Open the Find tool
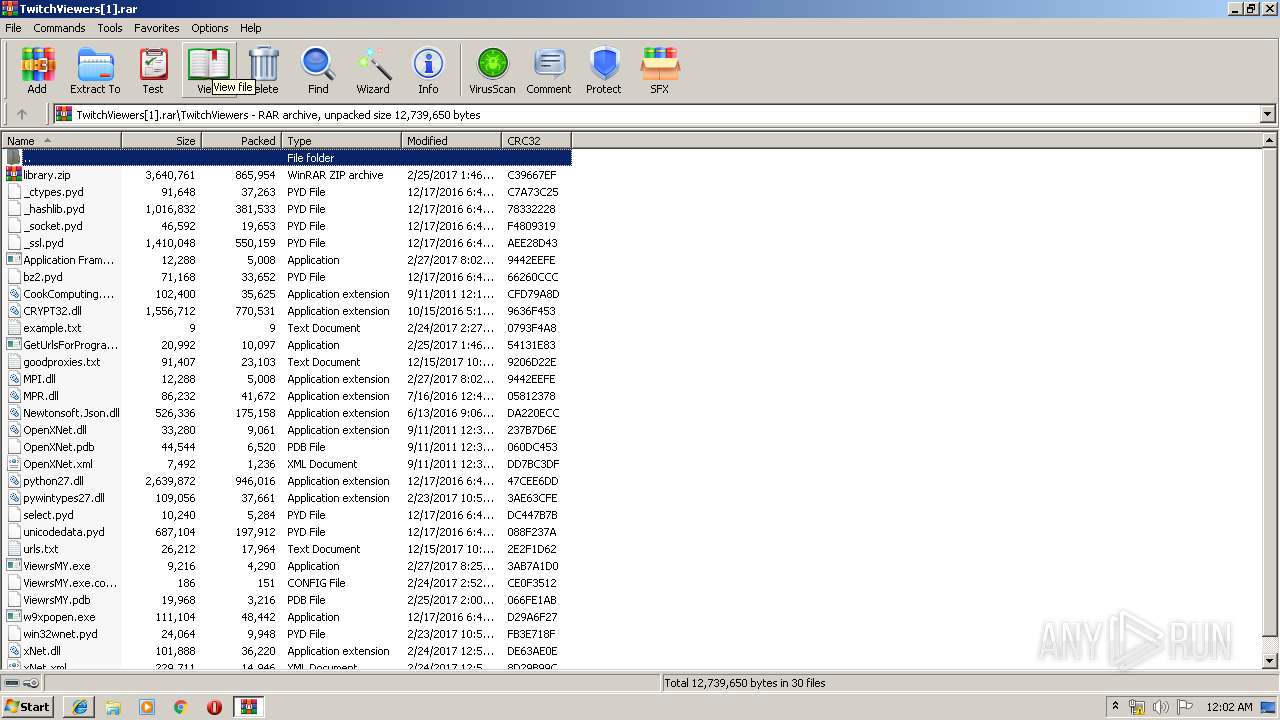 [318, 70]
